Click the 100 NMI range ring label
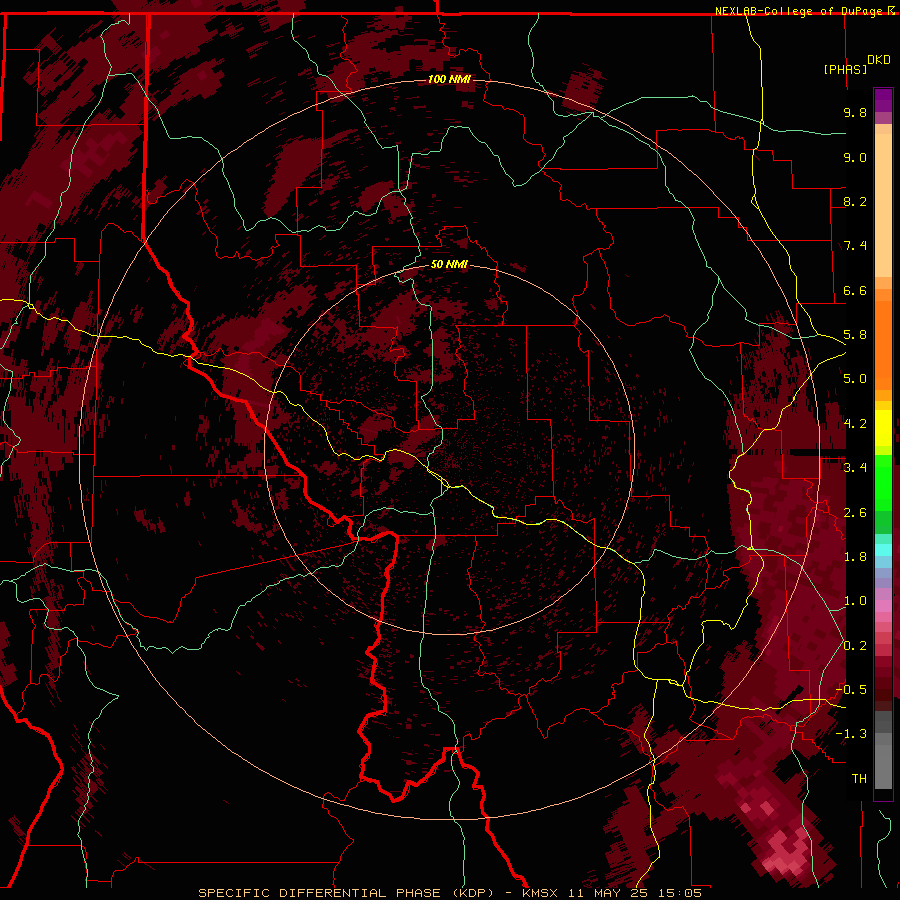The image size is (900, 900). pyautogui.click(x=449, y=79)
